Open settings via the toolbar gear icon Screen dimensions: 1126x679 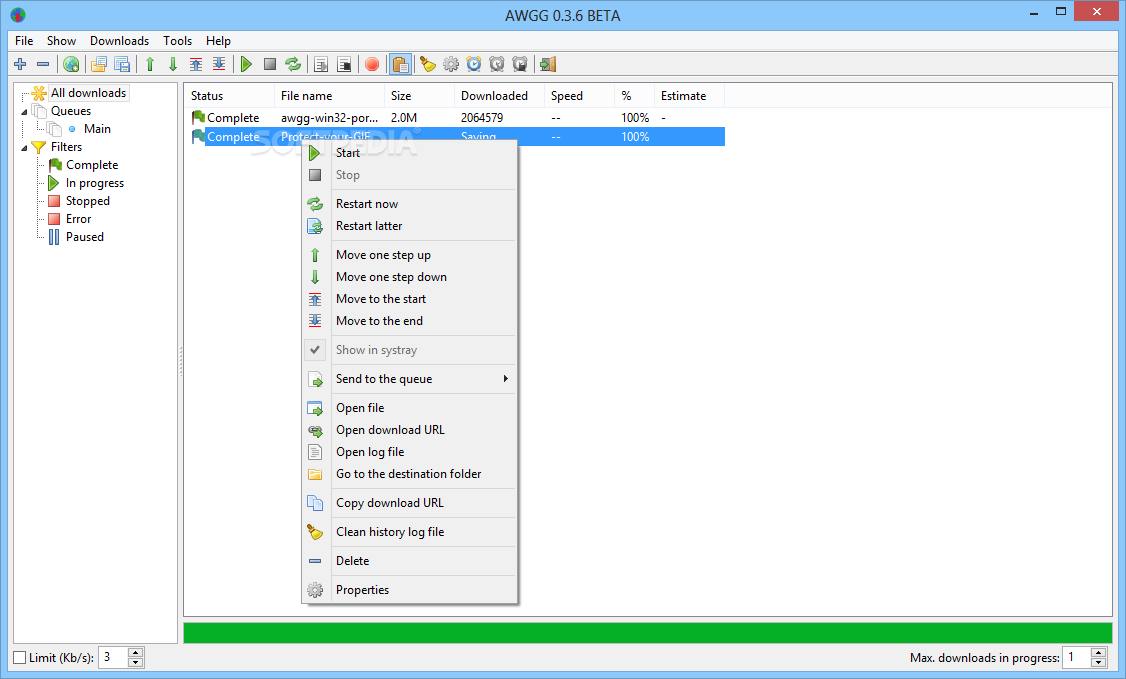click(451, 65)
